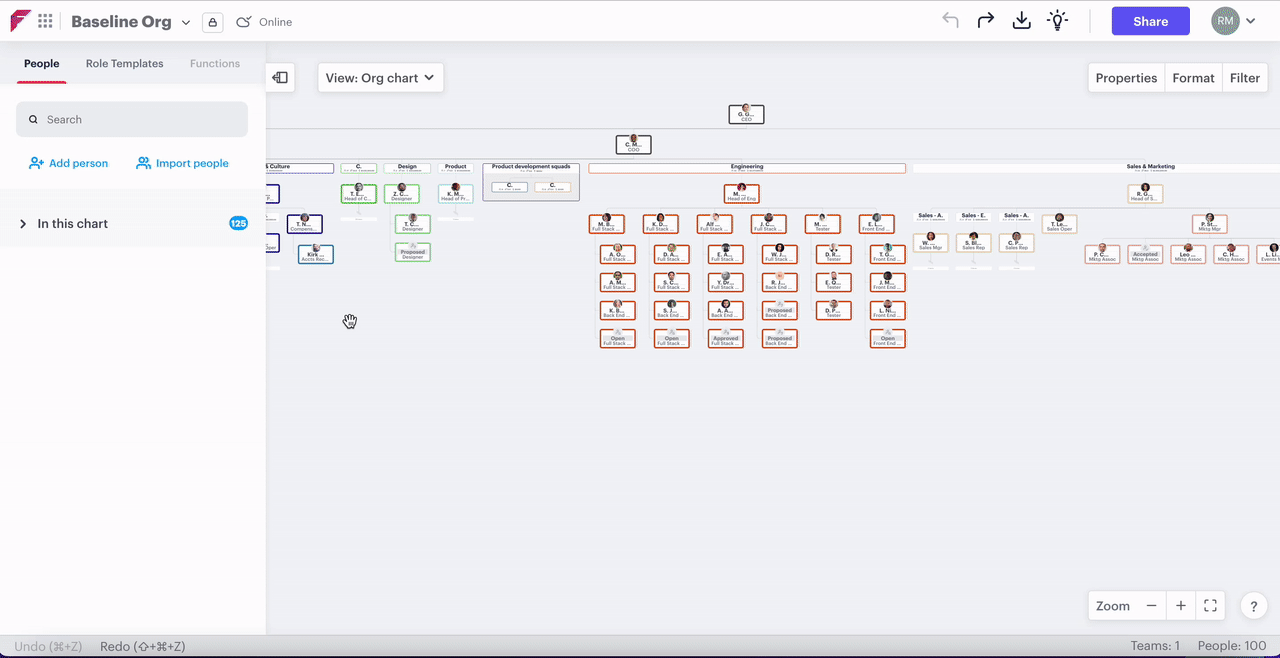Click the app grid launcher icon
This screenshot has height=658, width=1280.
click(46, 21)
